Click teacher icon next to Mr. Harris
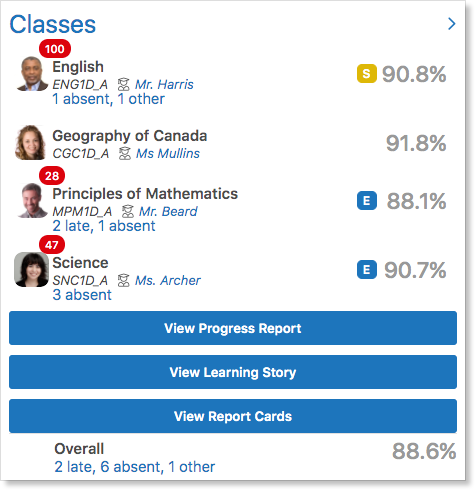Viewport: 476px width, 491px height. [x=124, y=85]
